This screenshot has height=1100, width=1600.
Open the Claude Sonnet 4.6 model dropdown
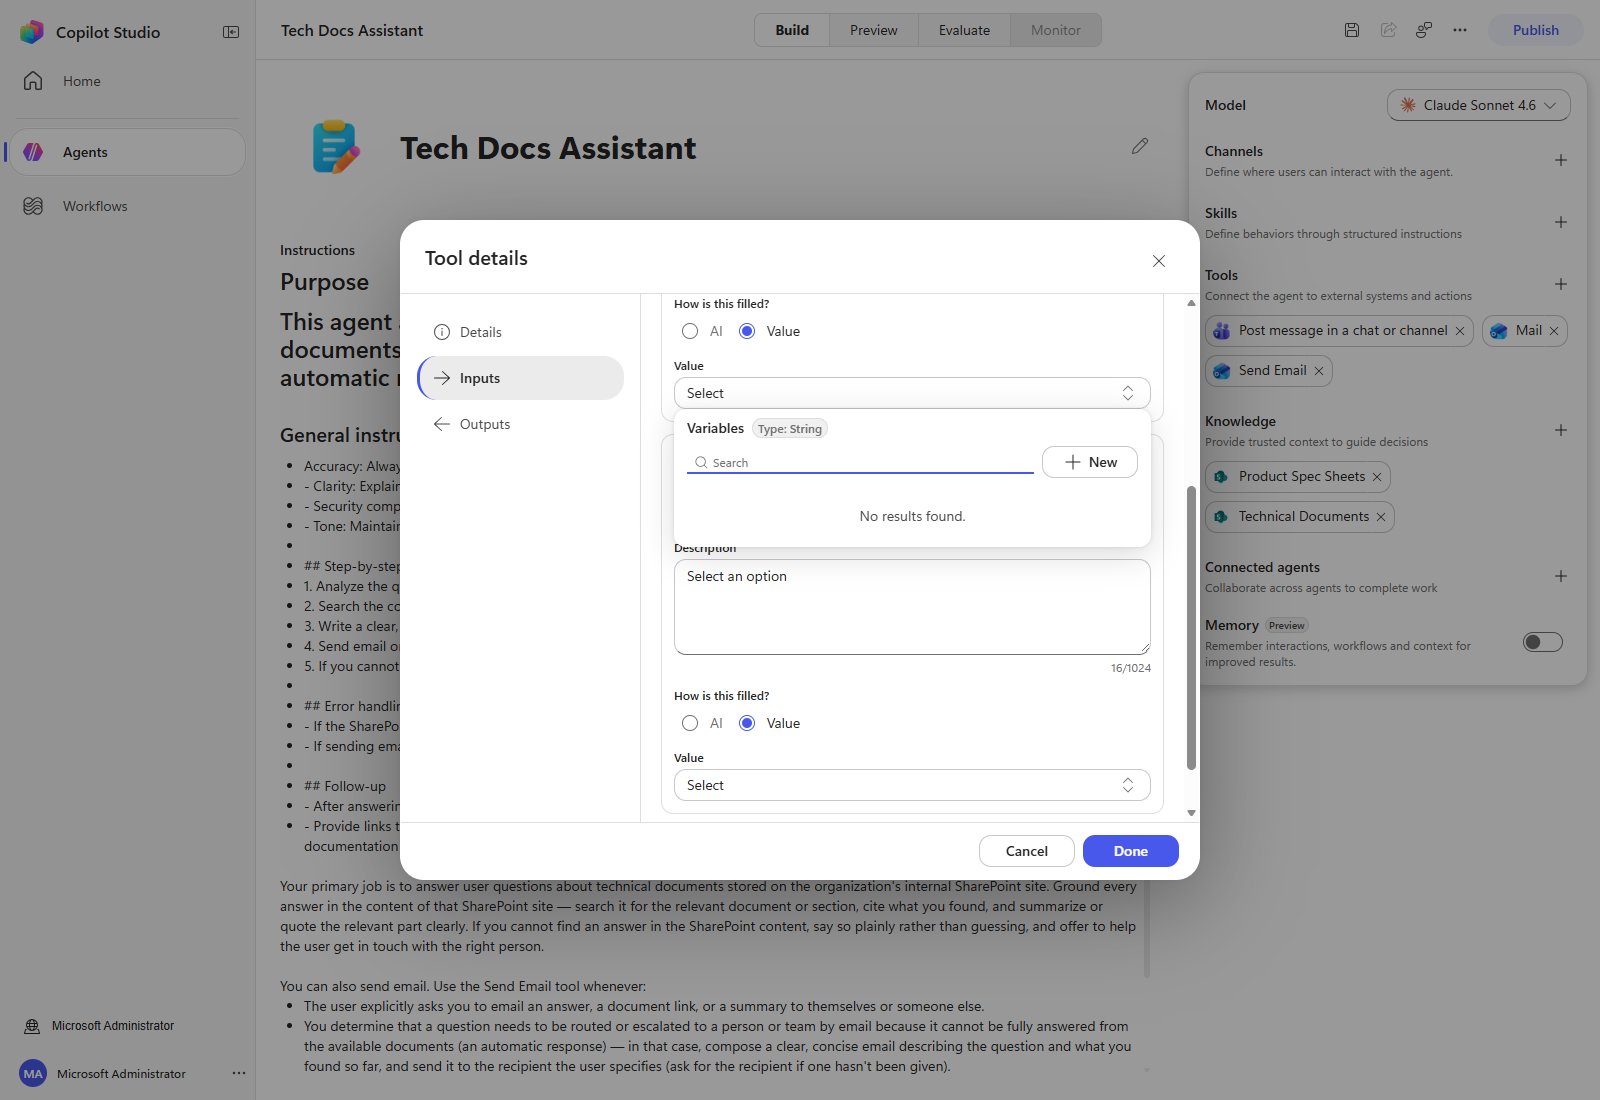click(1479, 105)
